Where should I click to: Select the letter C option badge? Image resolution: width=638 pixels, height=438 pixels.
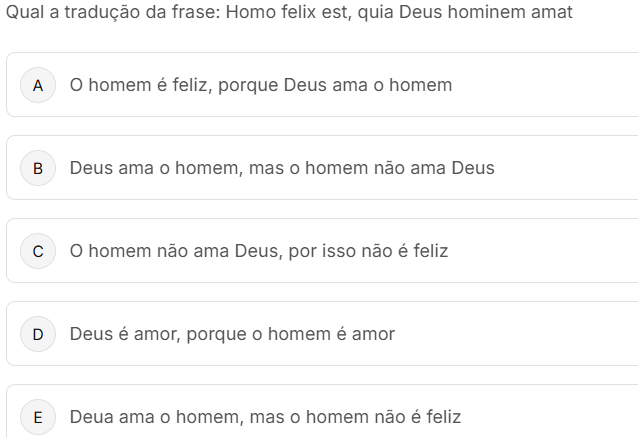coord(38,251)
